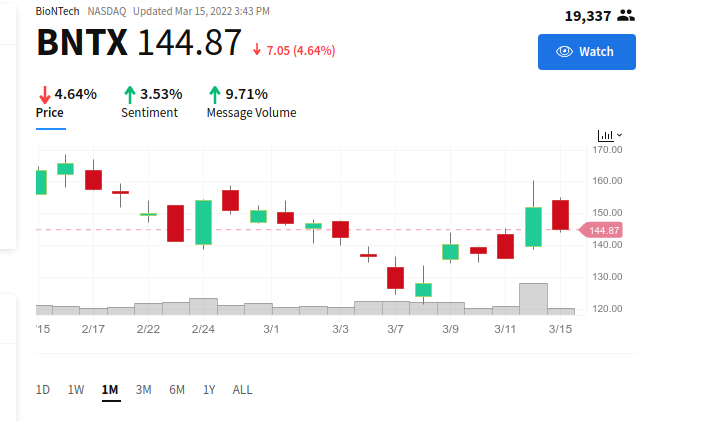The height and width of the screenshot is (421, 717).
Task: Select the Sentiment tab
Action: pos(150,112)
